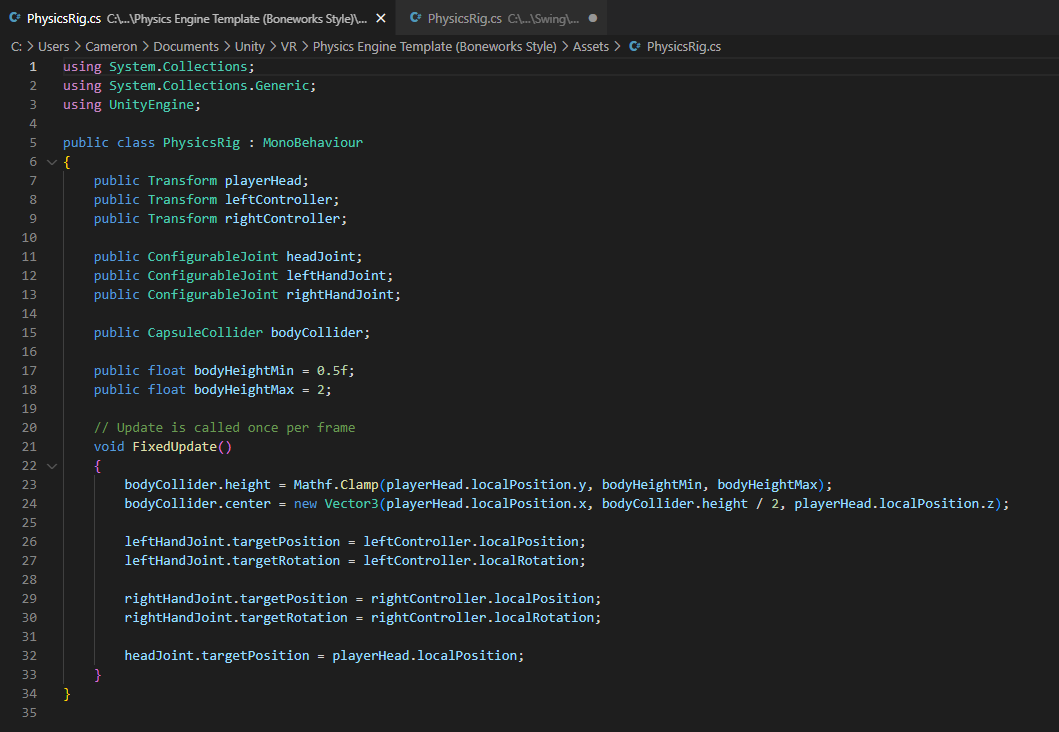Click line number 21 in the gutter
Screen dimensions: 1059x732
click(x=28, y=447)
